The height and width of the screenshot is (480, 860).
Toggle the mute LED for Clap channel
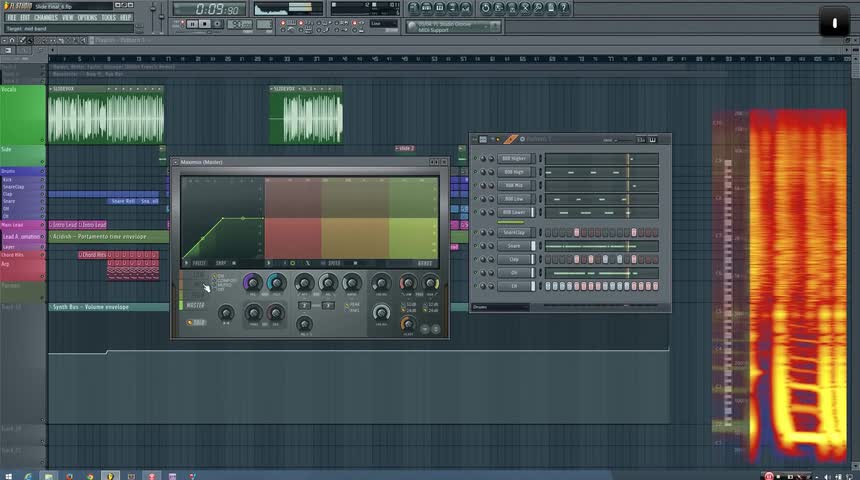pos(476,259)
